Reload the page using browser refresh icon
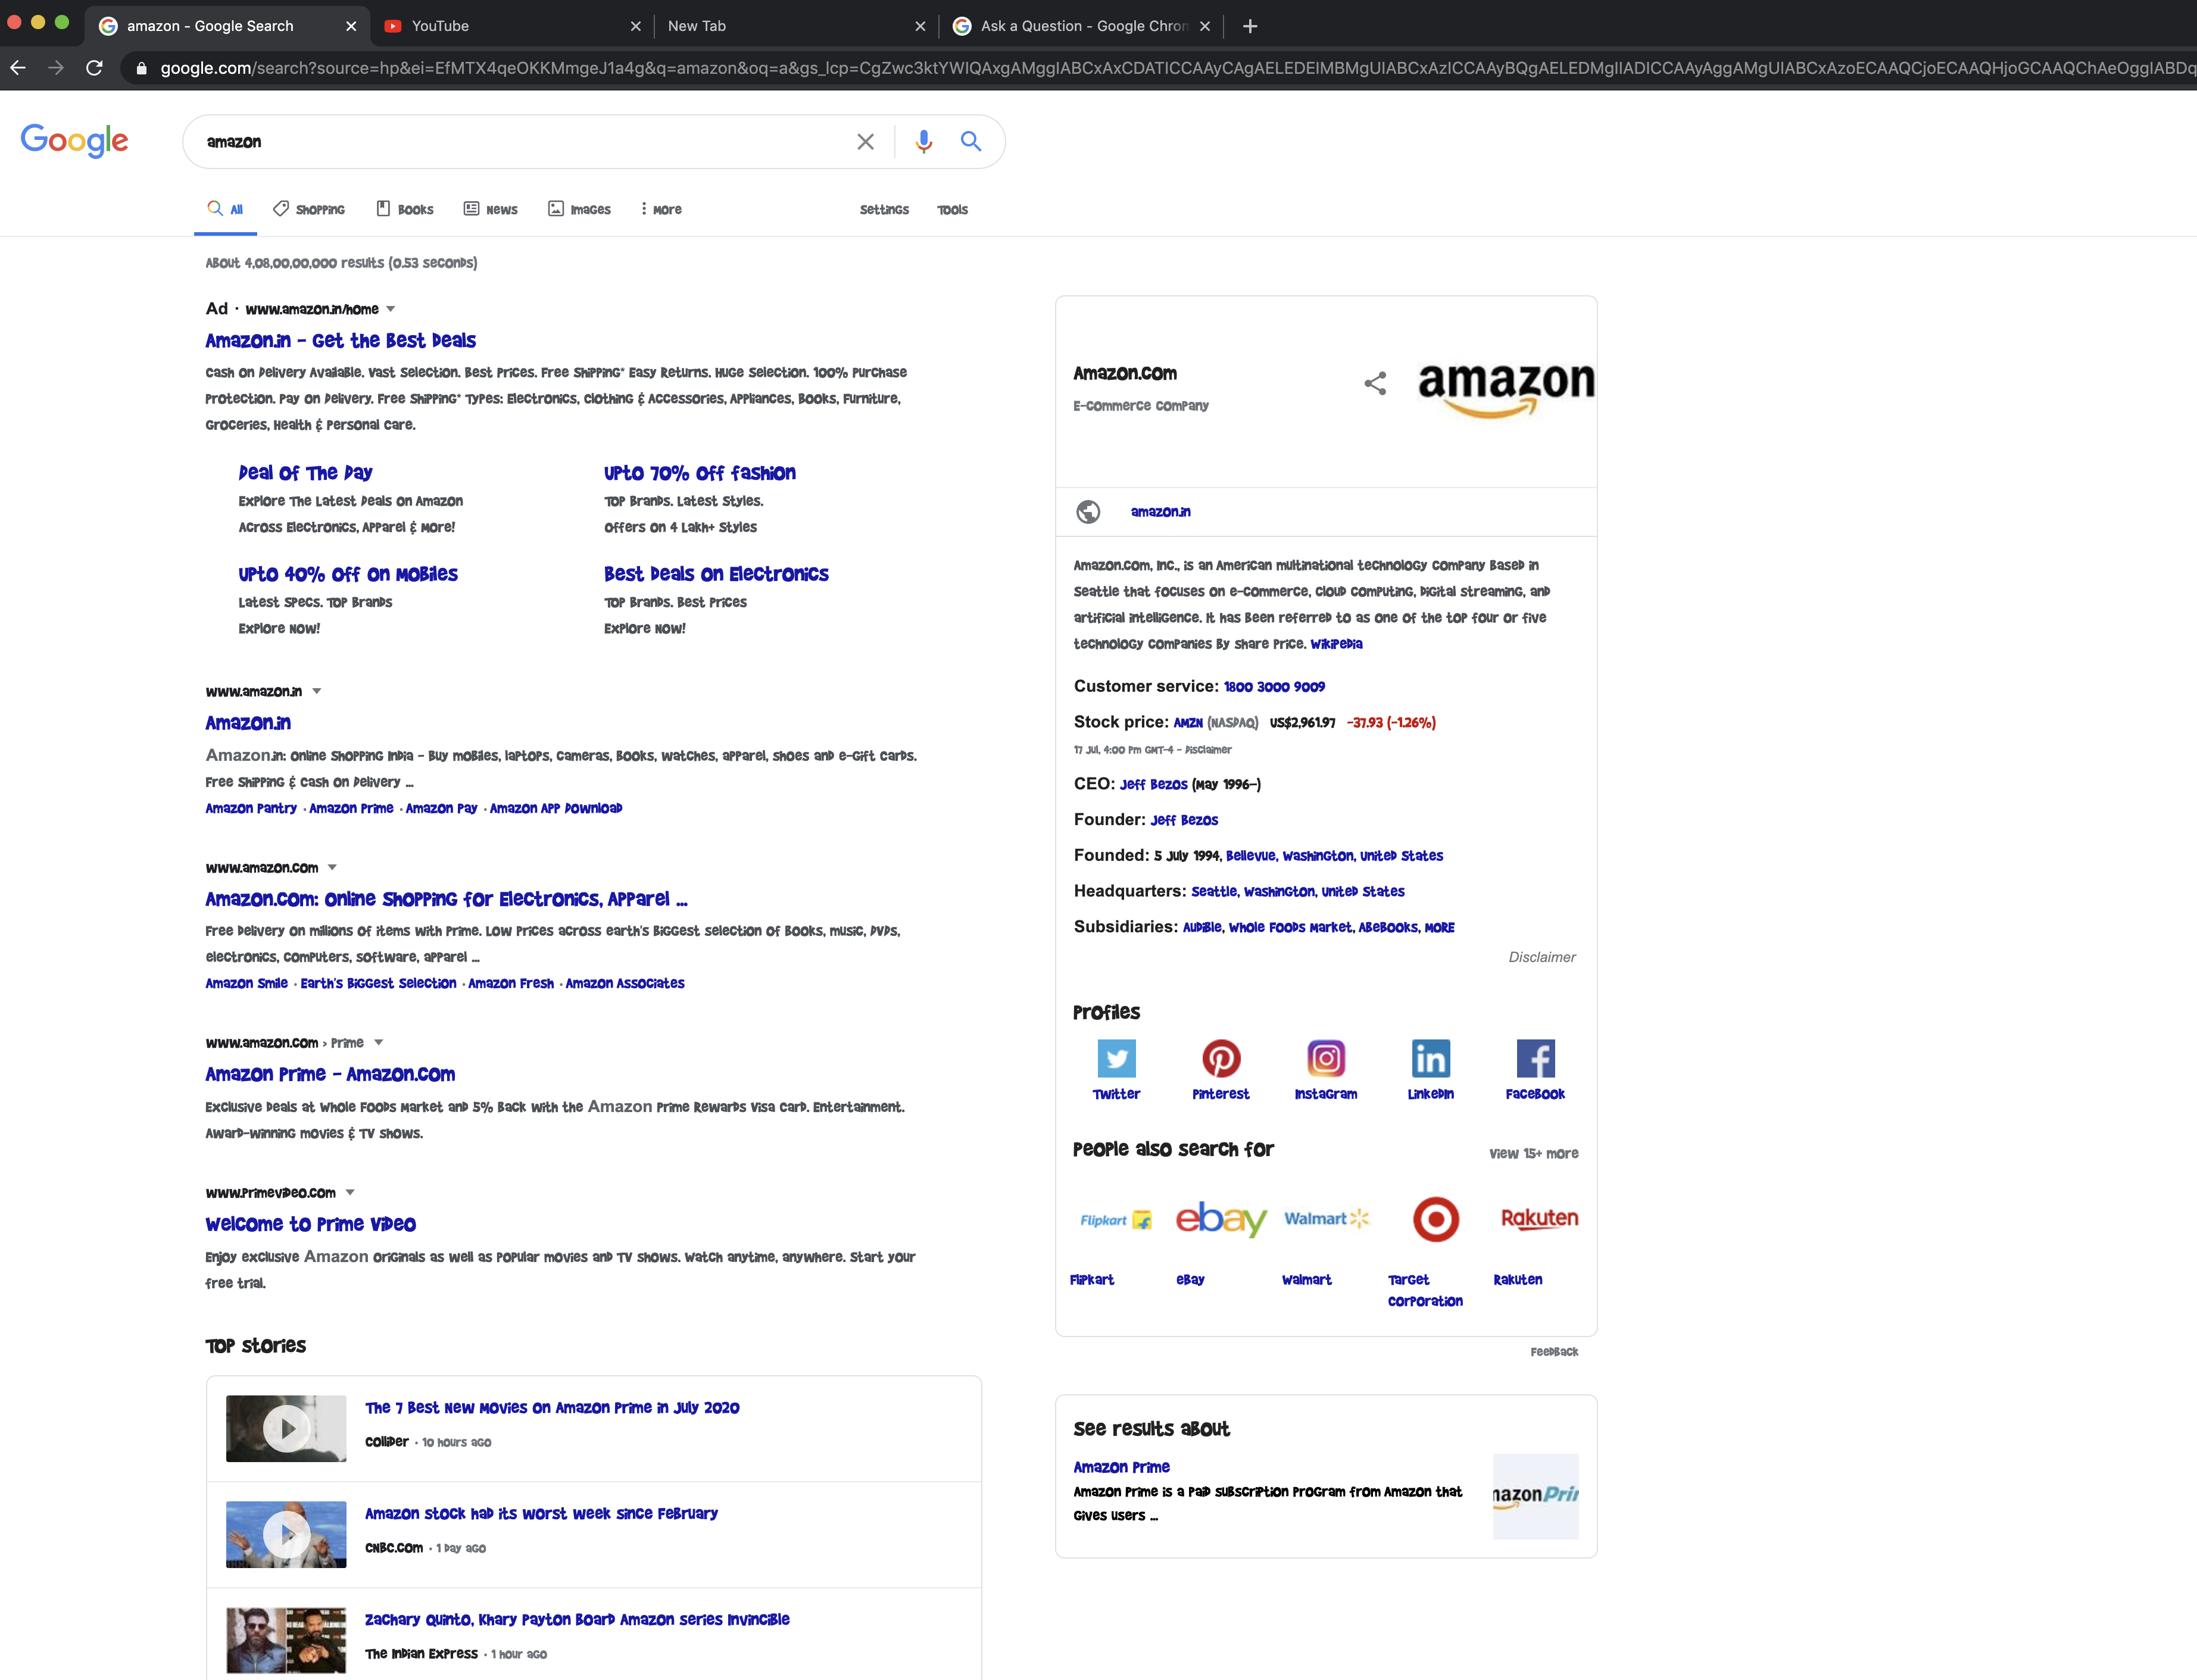This screenshot has height=1680, width=2197. [94, 68]
